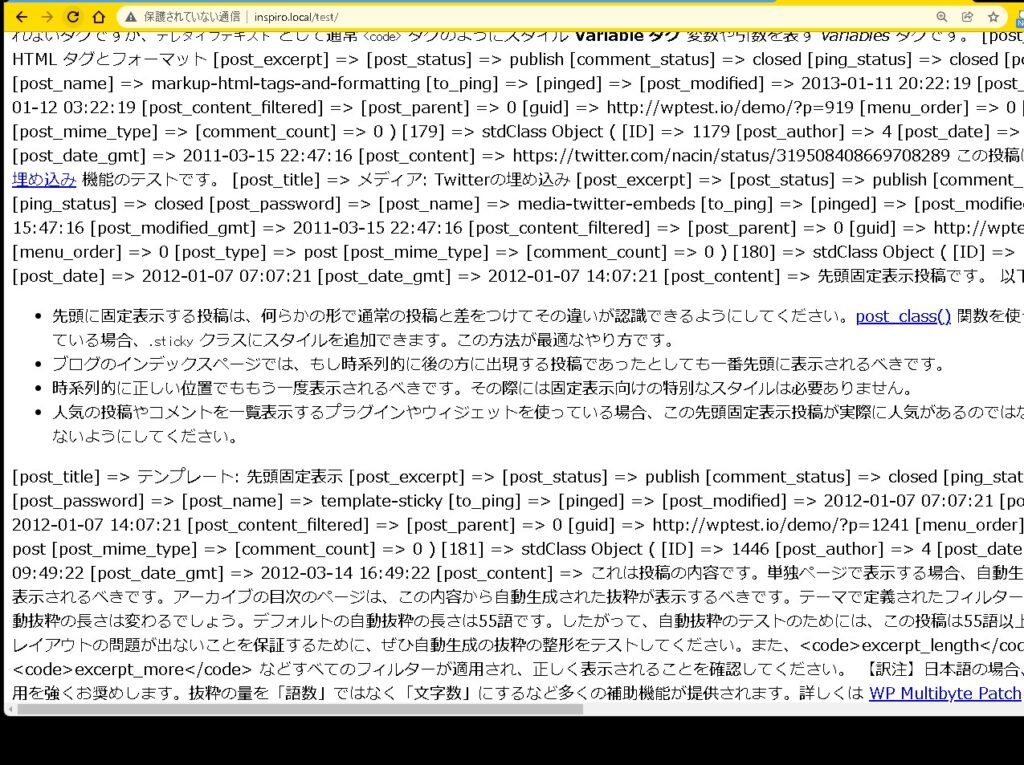Viewport: 1024px width, 765px height.
Task: Click the empty scrollbar track right of thumb
Action: [800, 709]
